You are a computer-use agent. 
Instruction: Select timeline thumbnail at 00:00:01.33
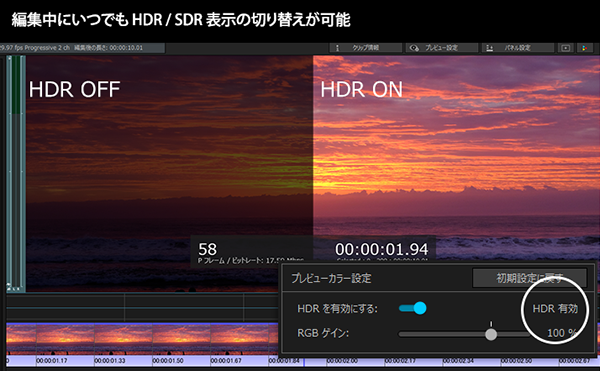click(124, 340)
